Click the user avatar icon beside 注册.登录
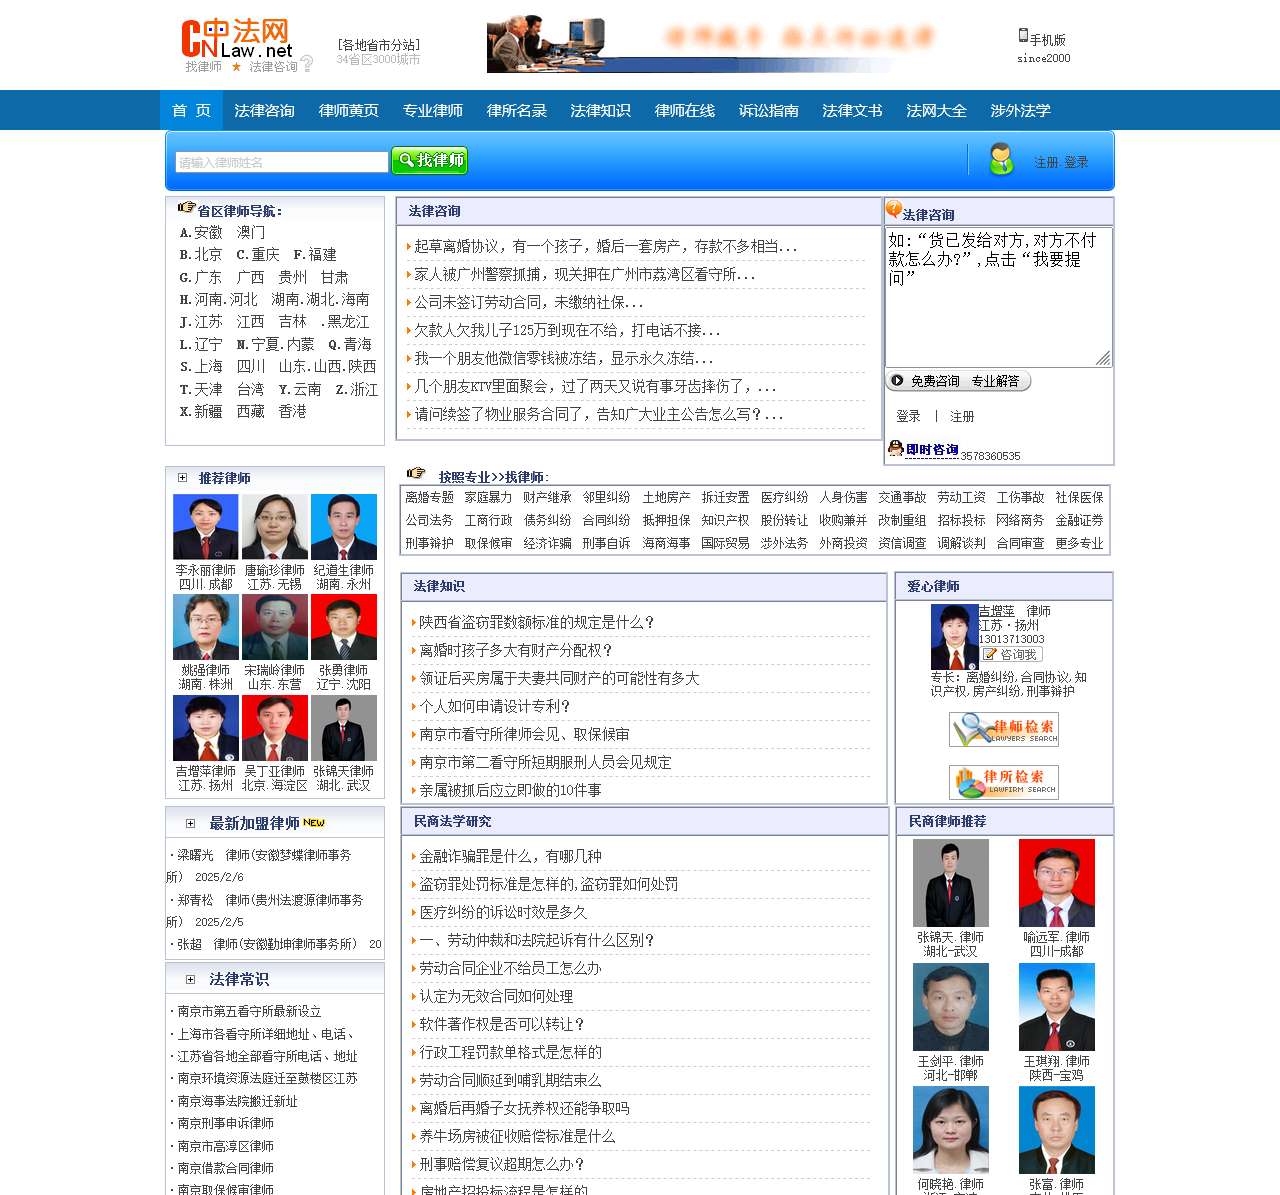The width and height of the screenshot is (1280, 1195). click(1001, 160)
